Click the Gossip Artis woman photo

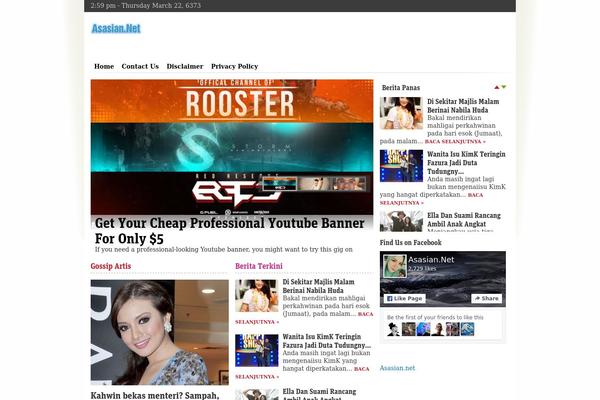tap(160, 332)
